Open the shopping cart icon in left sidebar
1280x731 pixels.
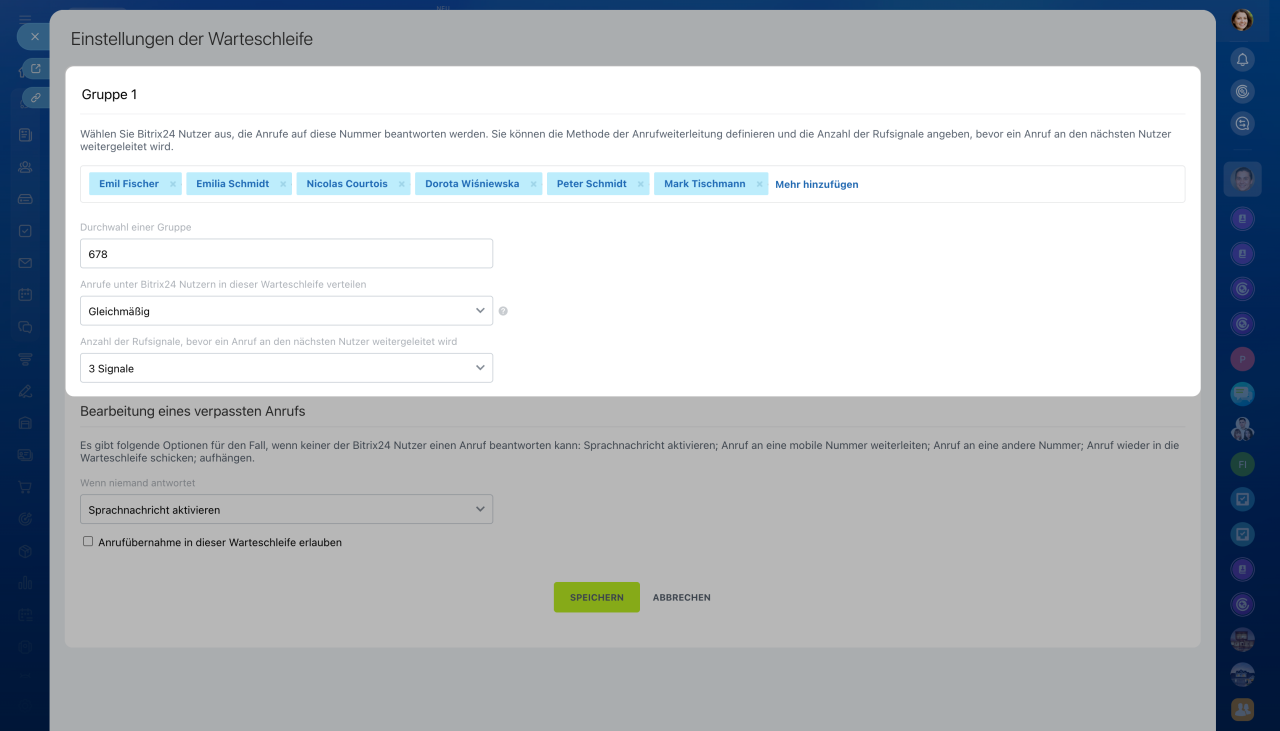click(25, 487)
